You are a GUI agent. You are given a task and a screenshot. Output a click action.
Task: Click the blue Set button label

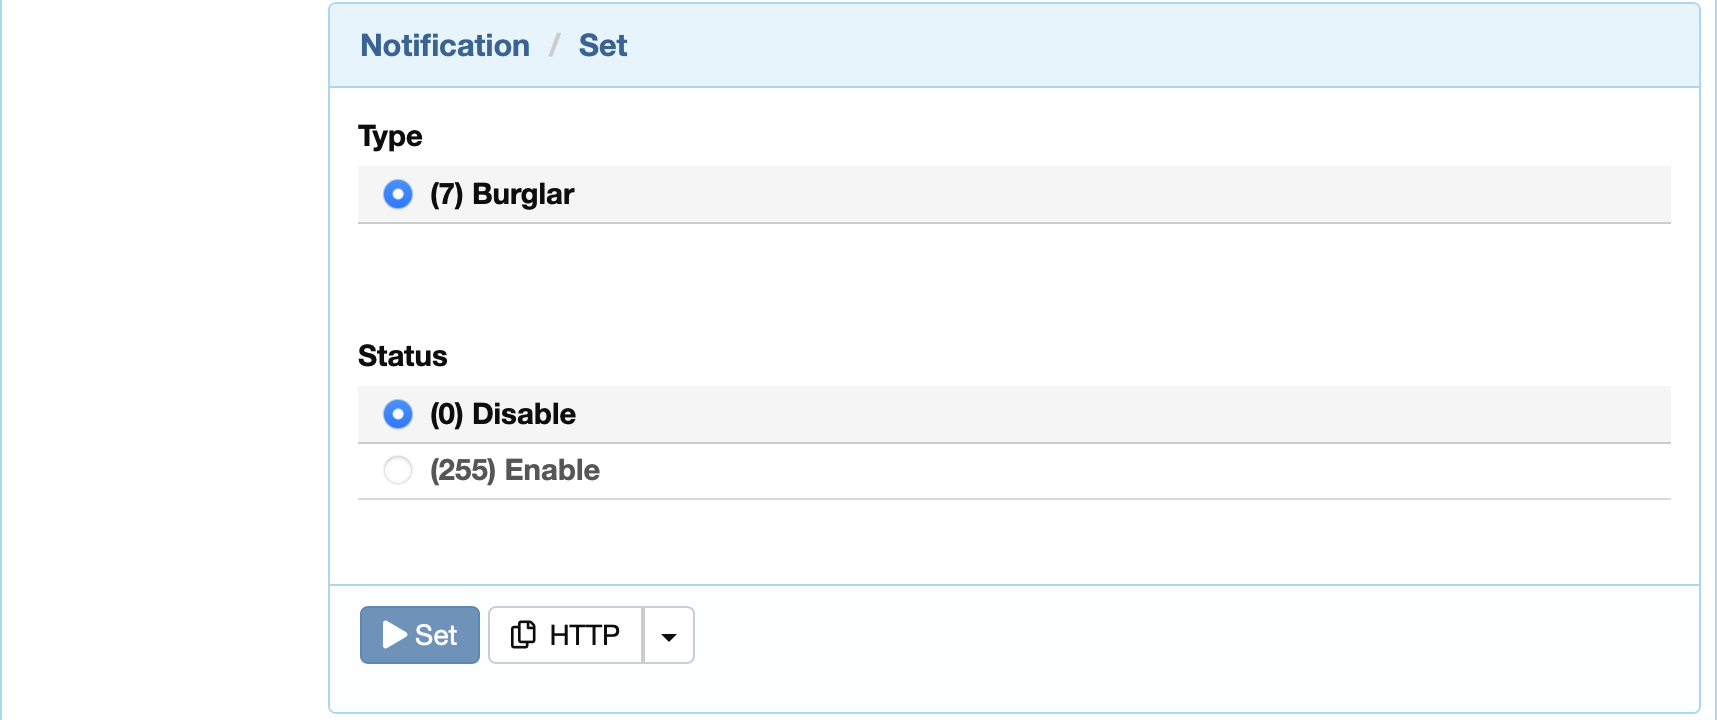coord(436,635)
